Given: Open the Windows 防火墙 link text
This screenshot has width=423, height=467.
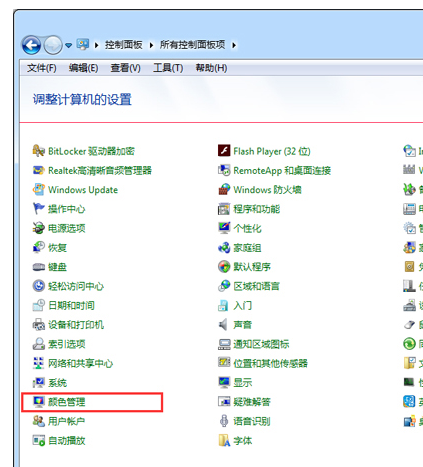Looking at the screenshot, I should tap(267, 190).
